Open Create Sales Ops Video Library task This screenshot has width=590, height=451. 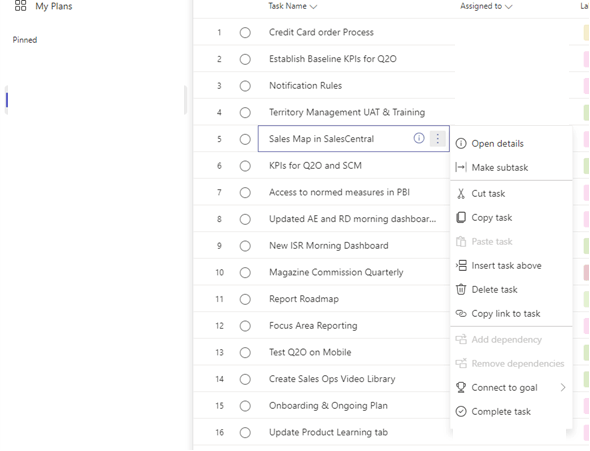332,379
